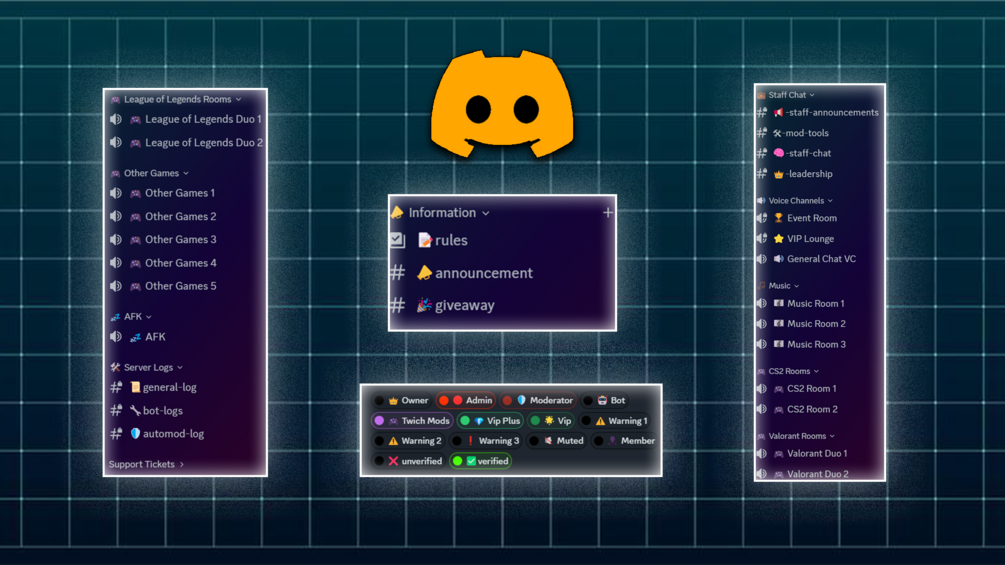Join Other Games 2 voice channel
This screenshot has width=1005, height=565.
click(x=163, y=217)
